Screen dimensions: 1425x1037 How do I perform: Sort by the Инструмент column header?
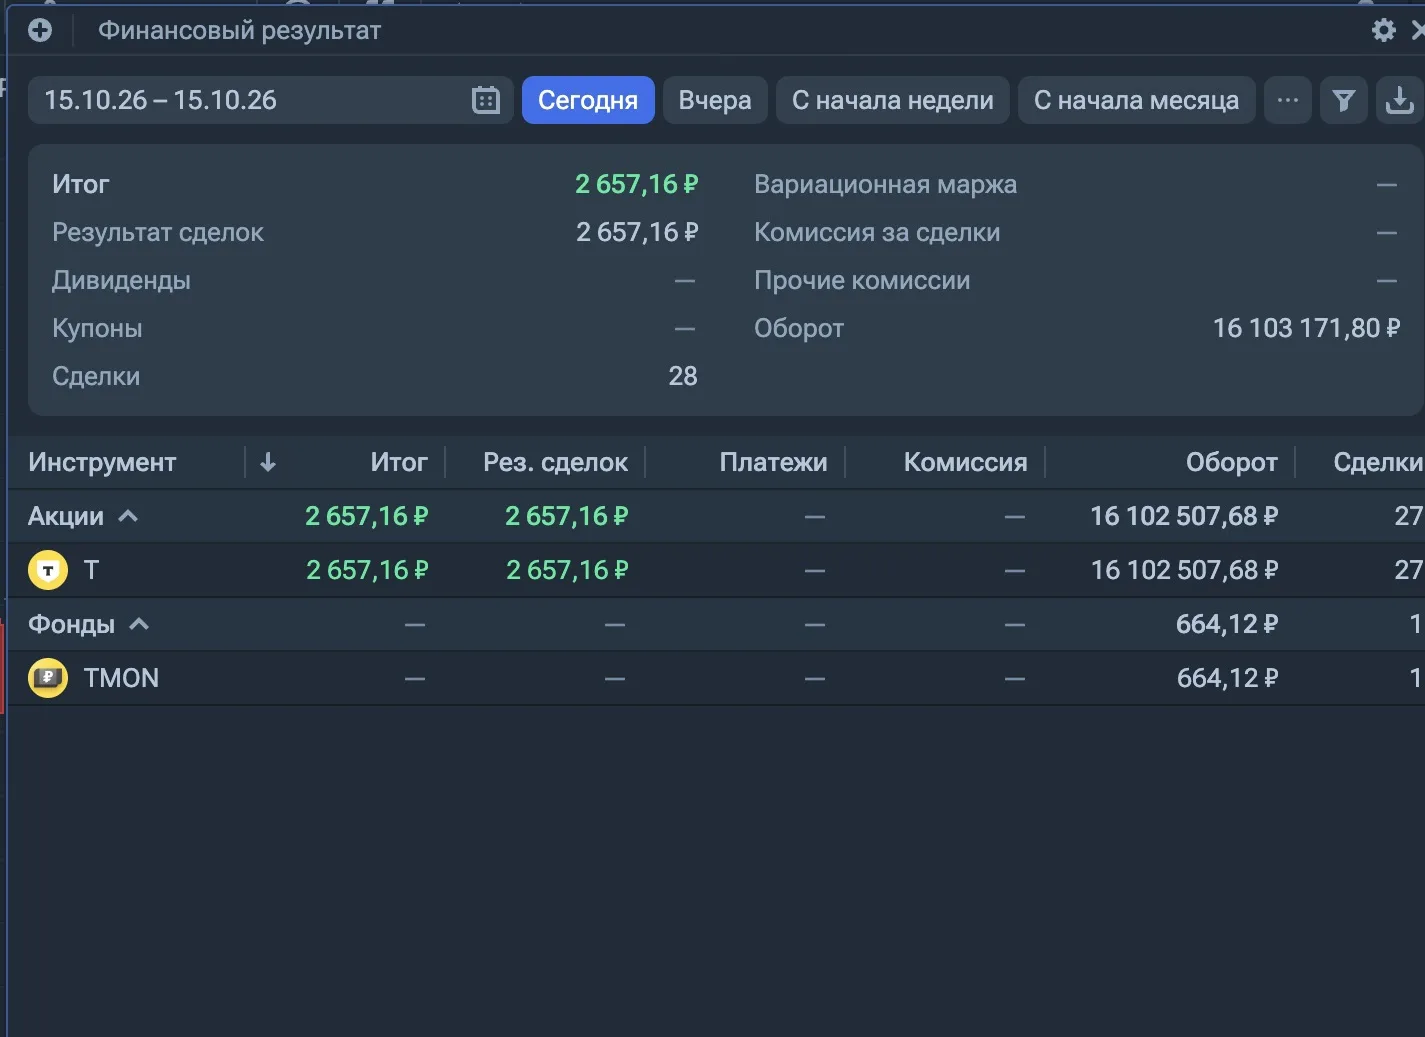click(x=102, y=462)
